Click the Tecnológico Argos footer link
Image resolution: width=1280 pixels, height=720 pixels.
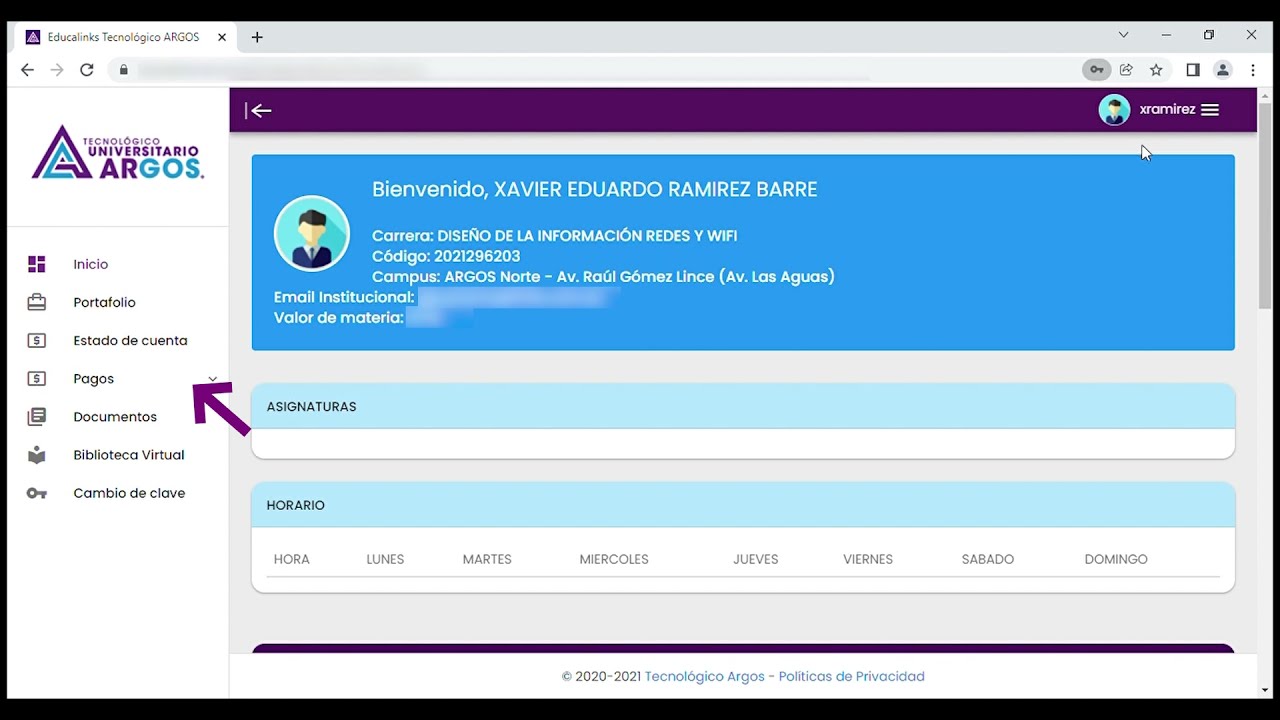[704, 676]
